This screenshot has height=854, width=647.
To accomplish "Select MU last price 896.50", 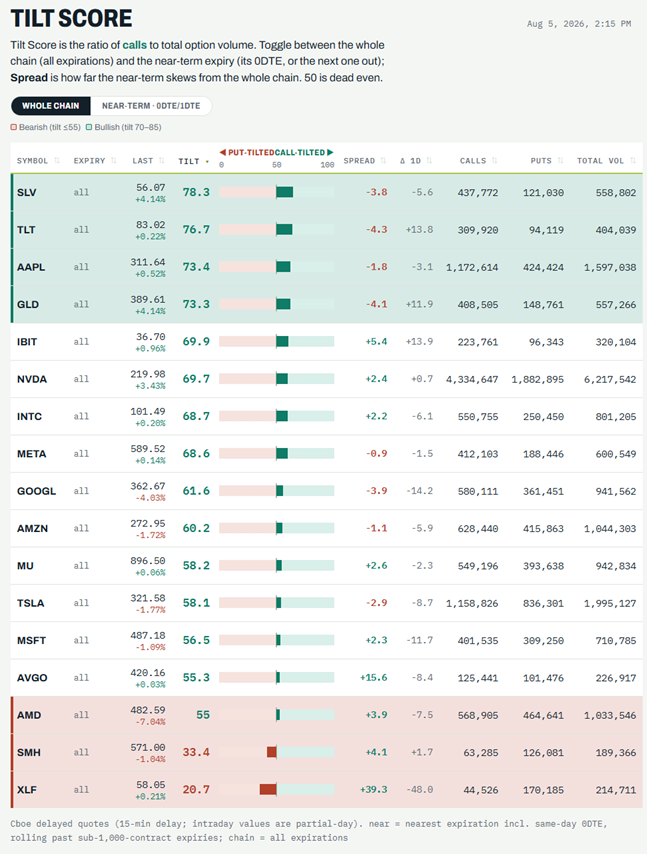I will 148,560.
